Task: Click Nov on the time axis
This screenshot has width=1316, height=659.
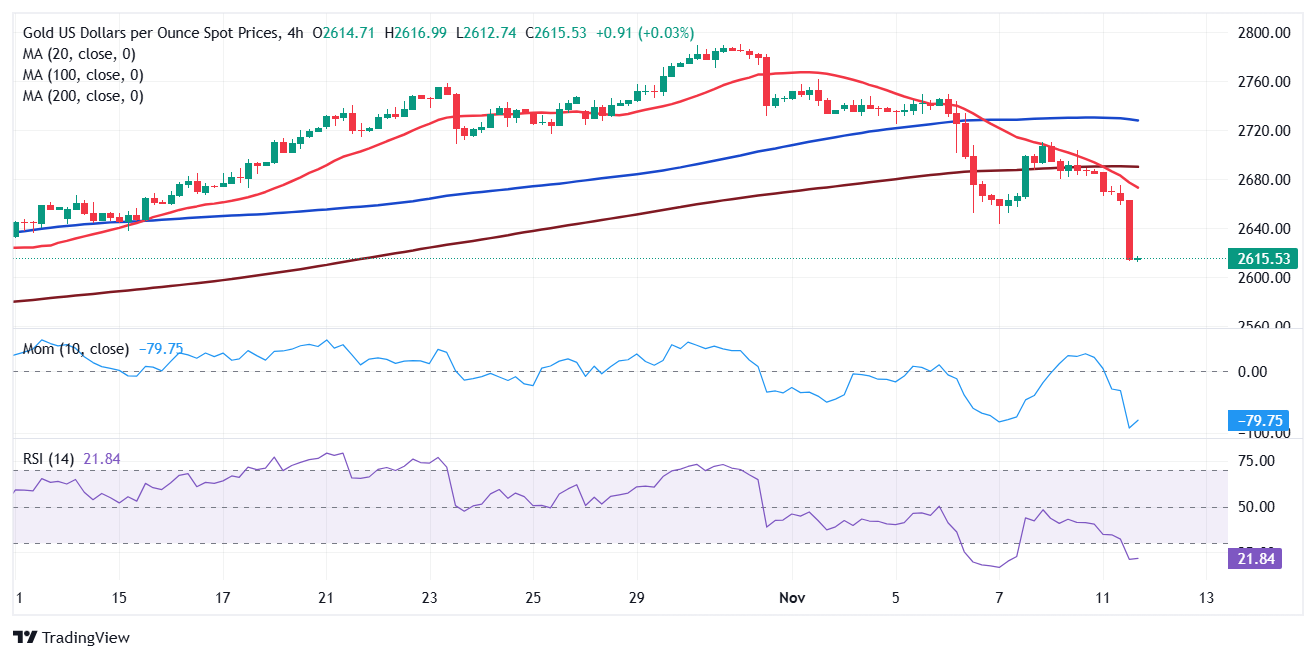Action: pos(791,597)
